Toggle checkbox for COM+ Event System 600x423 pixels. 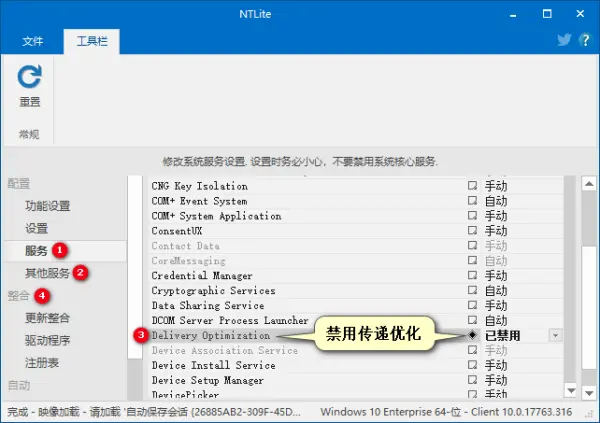pyautogui.click(x=473, y=201)
